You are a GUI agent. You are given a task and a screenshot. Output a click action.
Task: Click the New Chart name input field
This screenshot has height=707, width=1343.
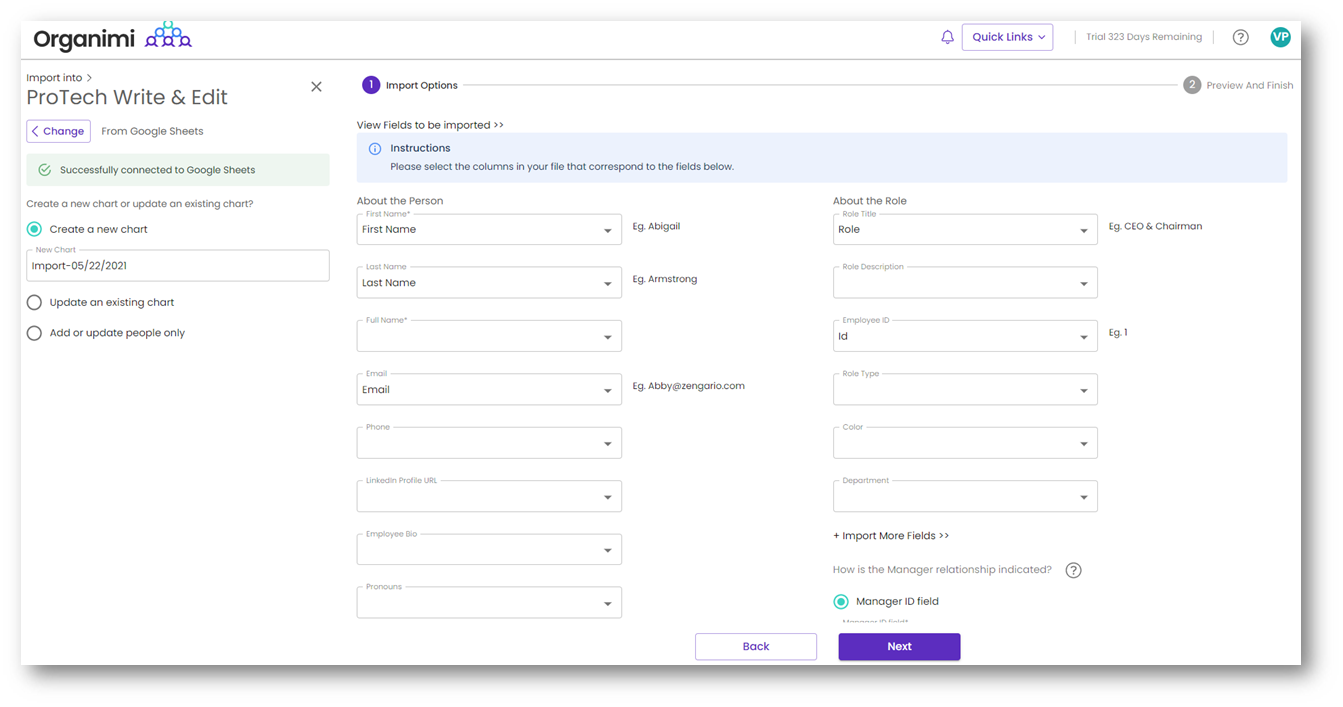click(178, 266)
